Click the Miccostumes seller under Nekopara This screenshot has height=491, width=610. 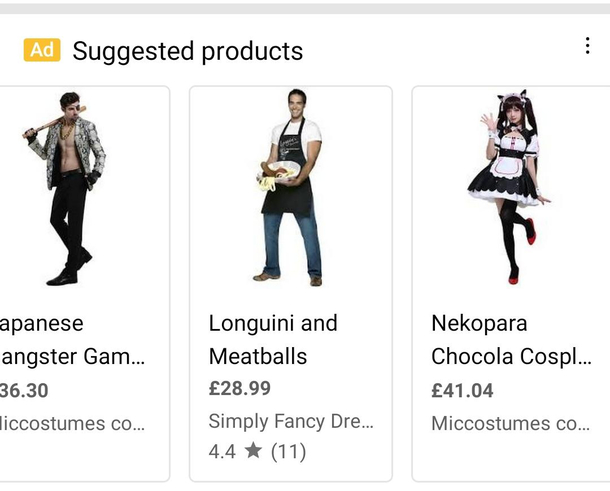pos(510,423)
